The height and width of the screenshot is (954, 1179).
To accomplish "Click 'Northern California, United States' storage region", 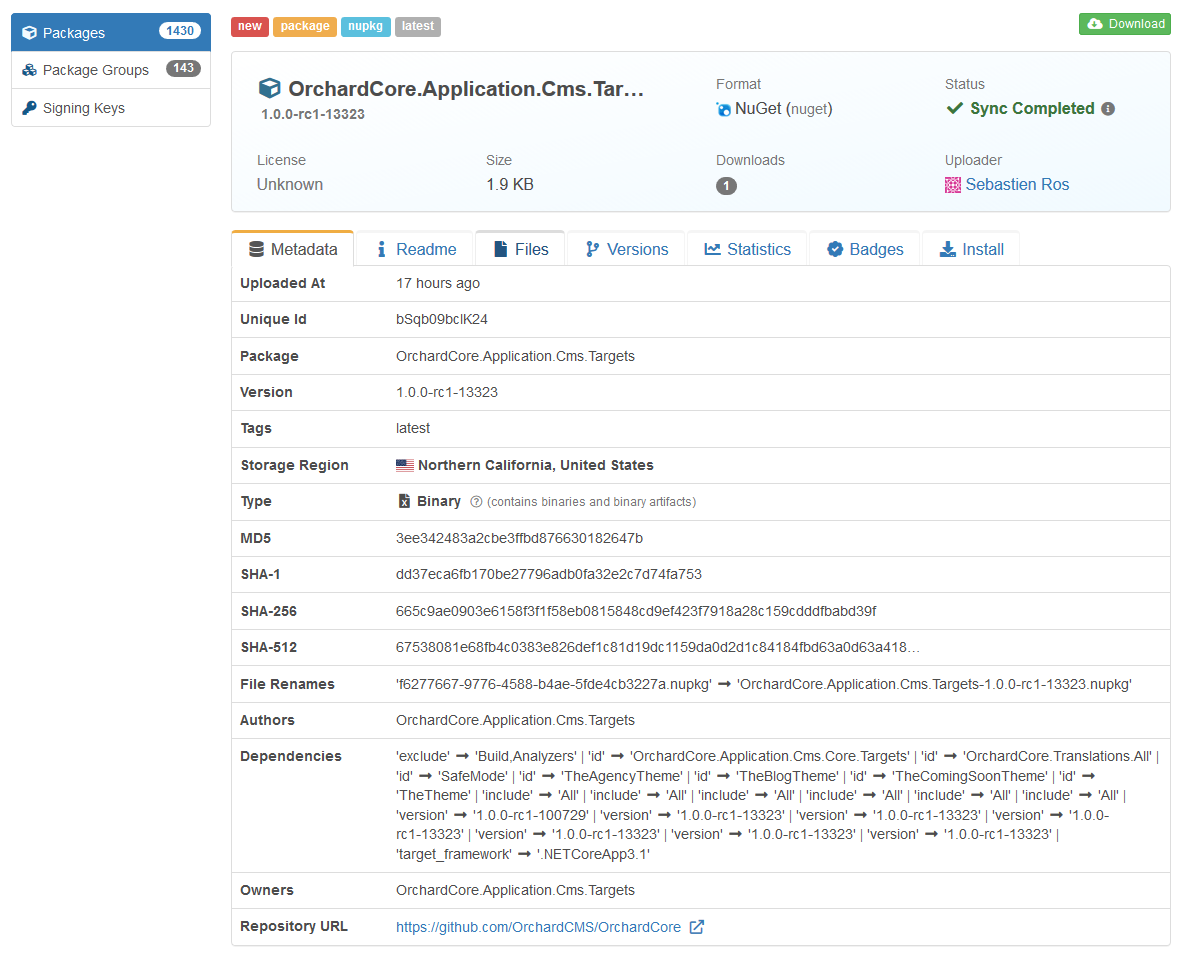I will point(535,465).
